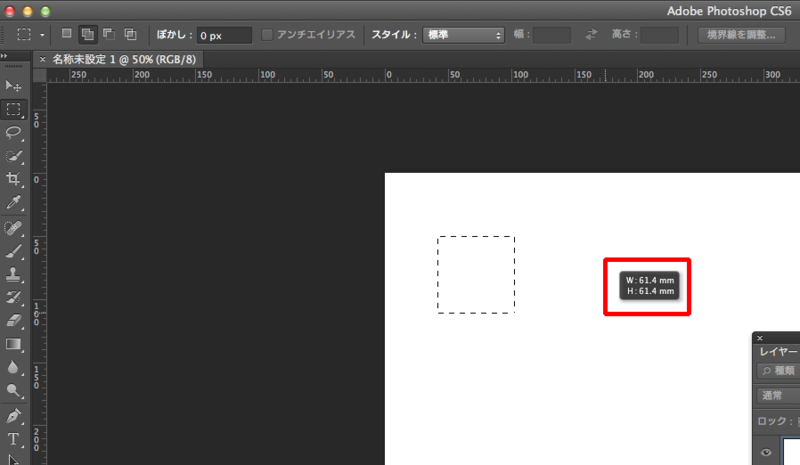Click the red close window button
The width and height of the screenshot is (800, 465).
point(10,11)
